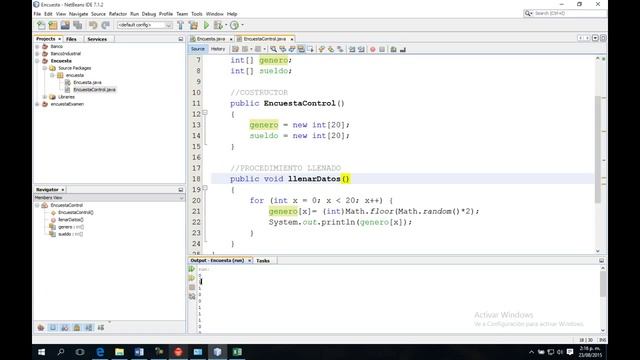Toggle Show Static Members filter in Navigator
This screenshot has height=360, width=640.
click(65, 328)
